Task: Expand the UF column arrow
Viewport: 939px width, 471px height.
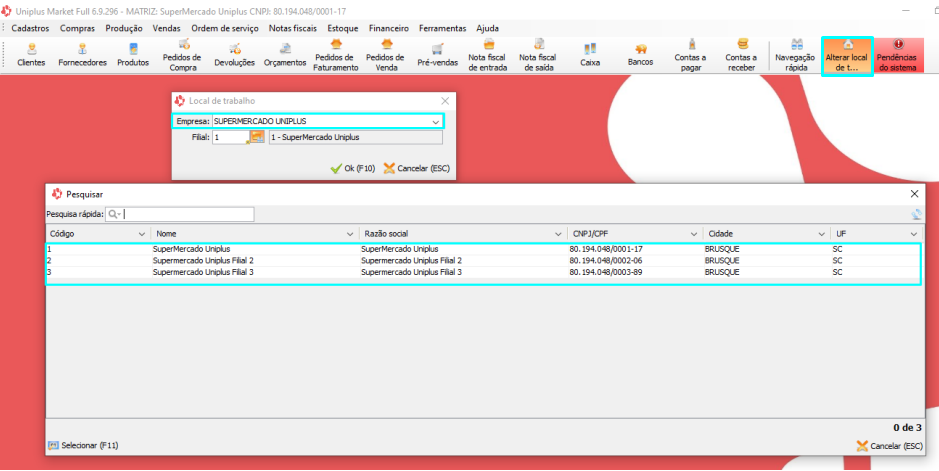Action: (x=914, y=234)
